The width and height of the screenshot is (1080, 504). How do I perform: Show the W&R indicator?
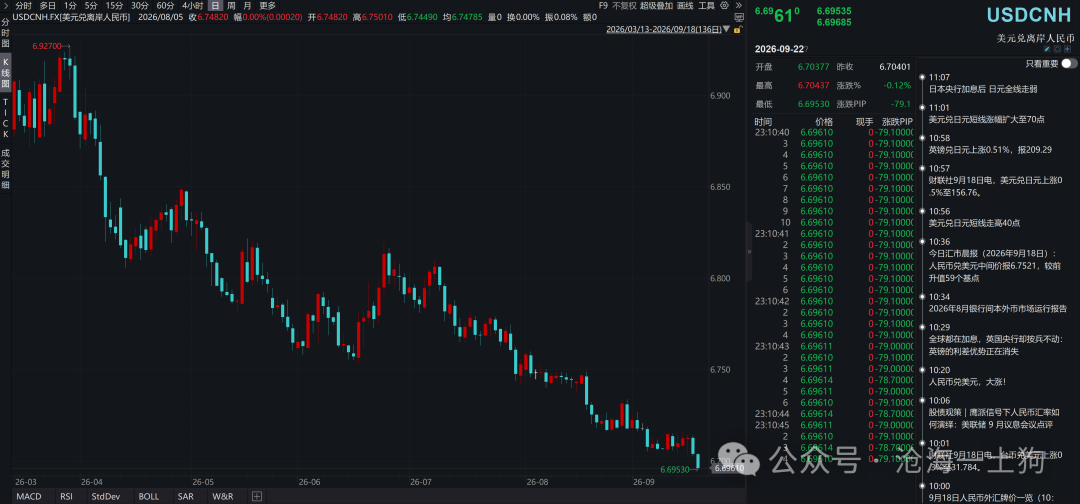click(222, 496)
